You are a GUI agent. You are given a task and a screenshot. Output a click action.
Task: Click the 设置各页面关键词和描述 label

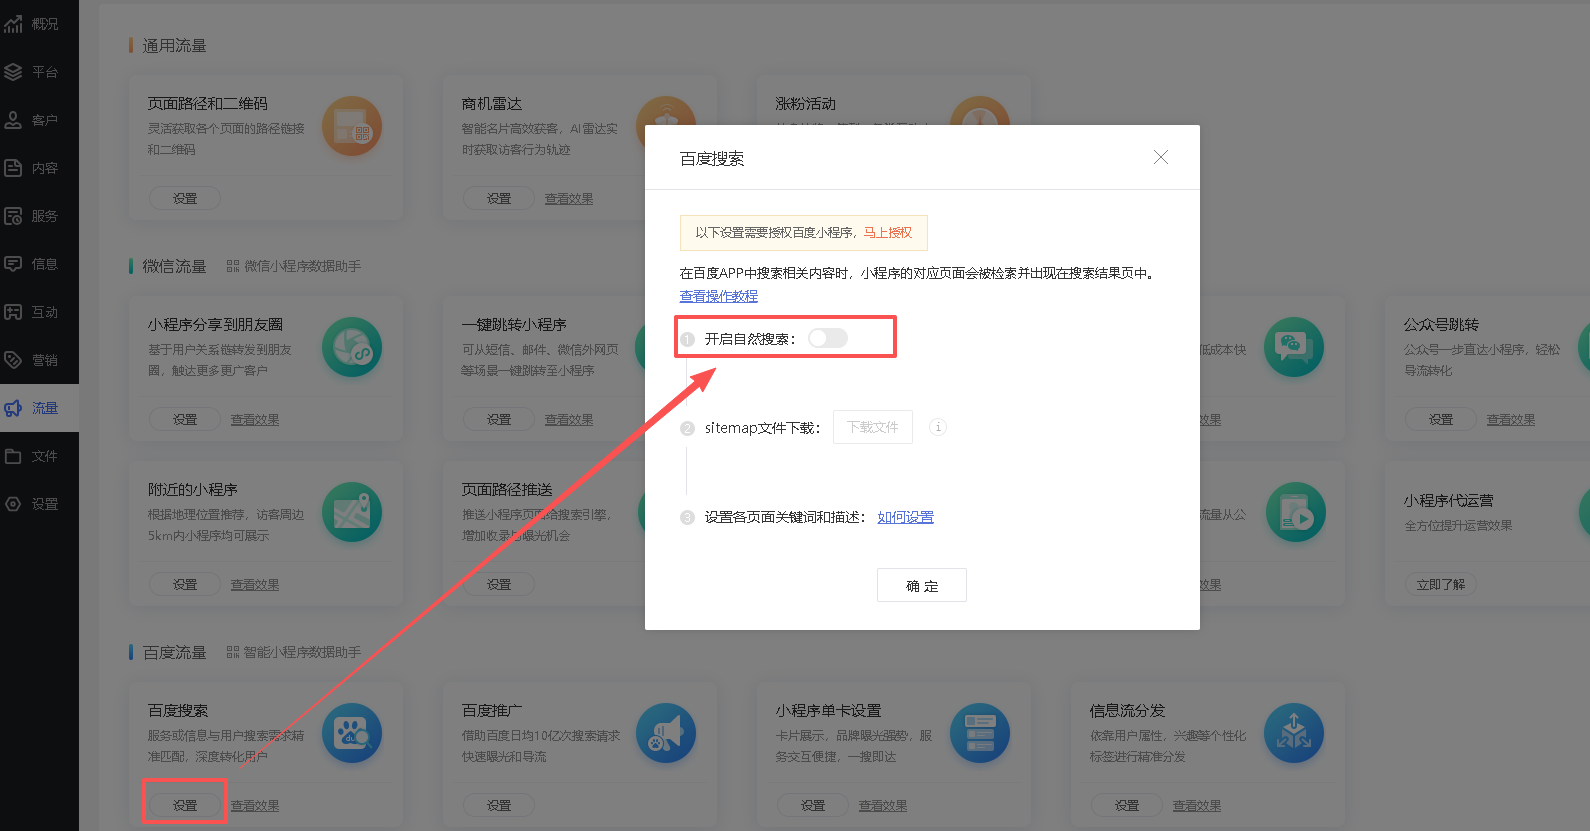click(x=785, y=517)
